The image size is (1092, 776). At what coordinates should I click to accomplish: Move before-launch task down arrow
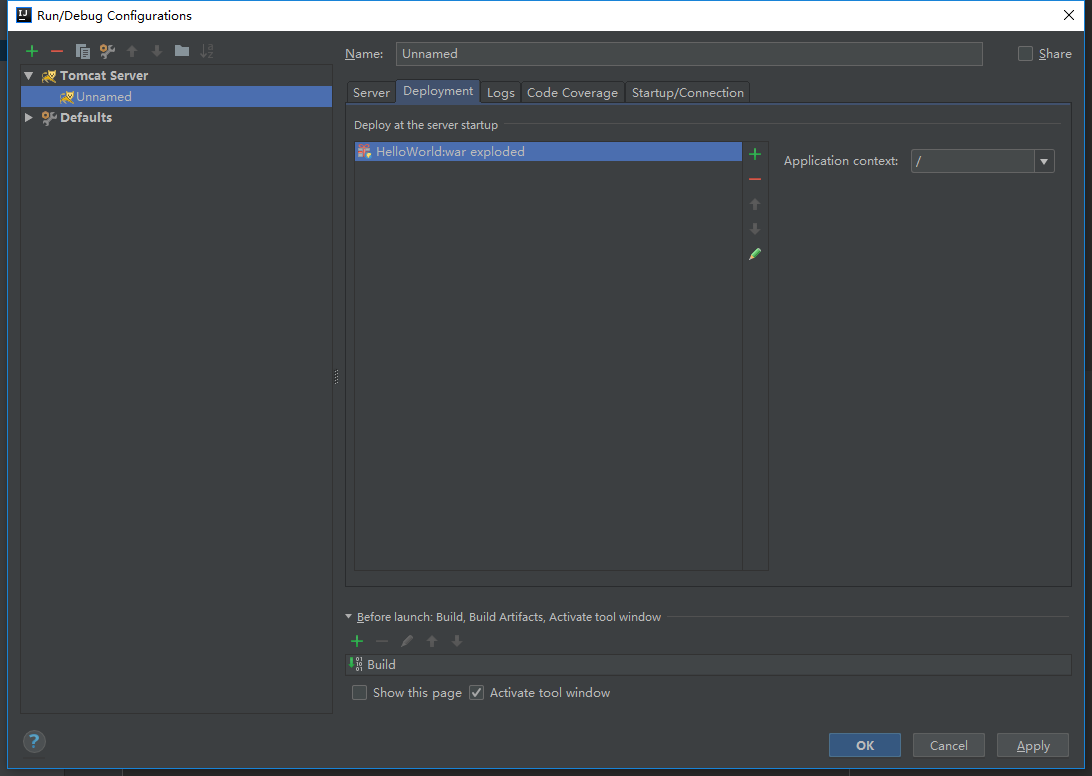click(x=457, y=641)
